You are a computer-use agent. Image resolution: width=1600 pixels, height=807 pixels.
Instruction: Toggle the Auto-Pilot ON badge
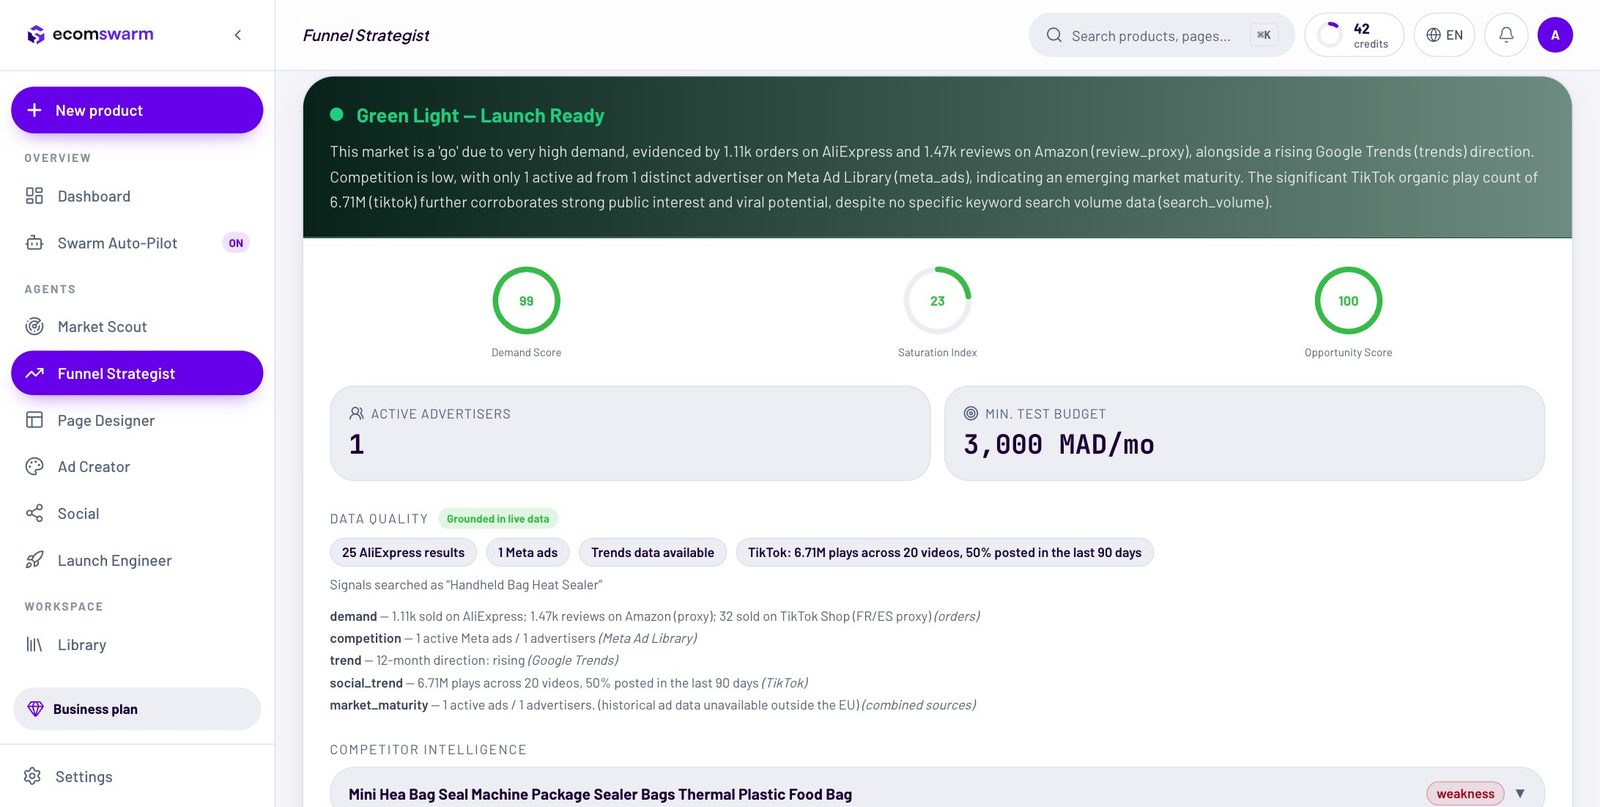coord(236,243)
